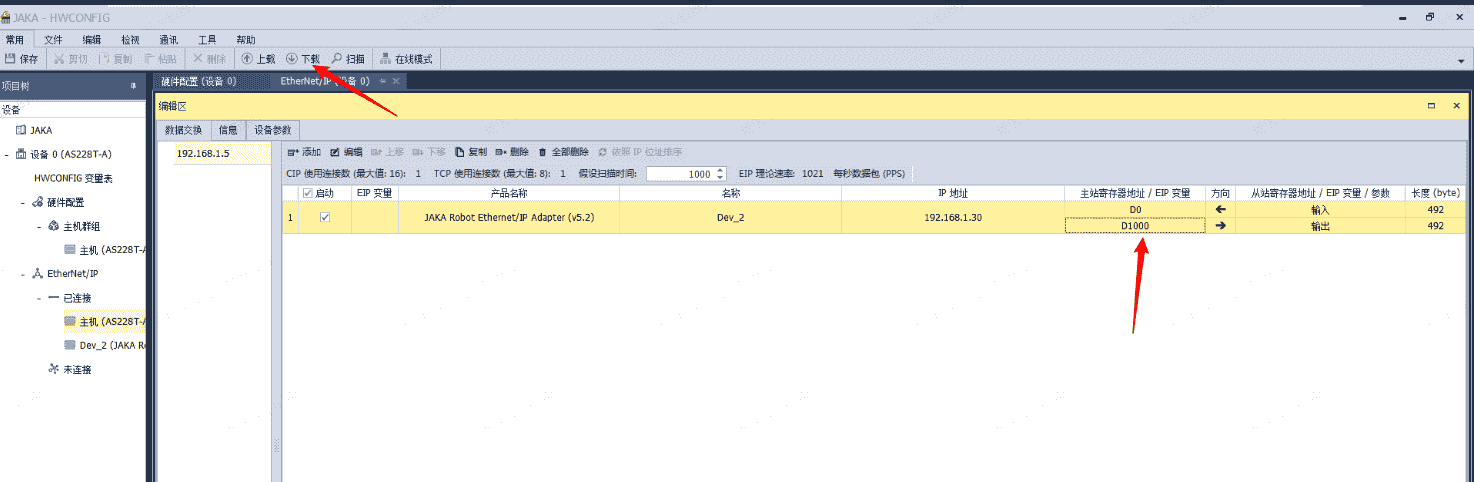This screenshot has height=482, width=1474.
Task: Click 全部删除 to delete all entries
Action: tap(563, 152)
